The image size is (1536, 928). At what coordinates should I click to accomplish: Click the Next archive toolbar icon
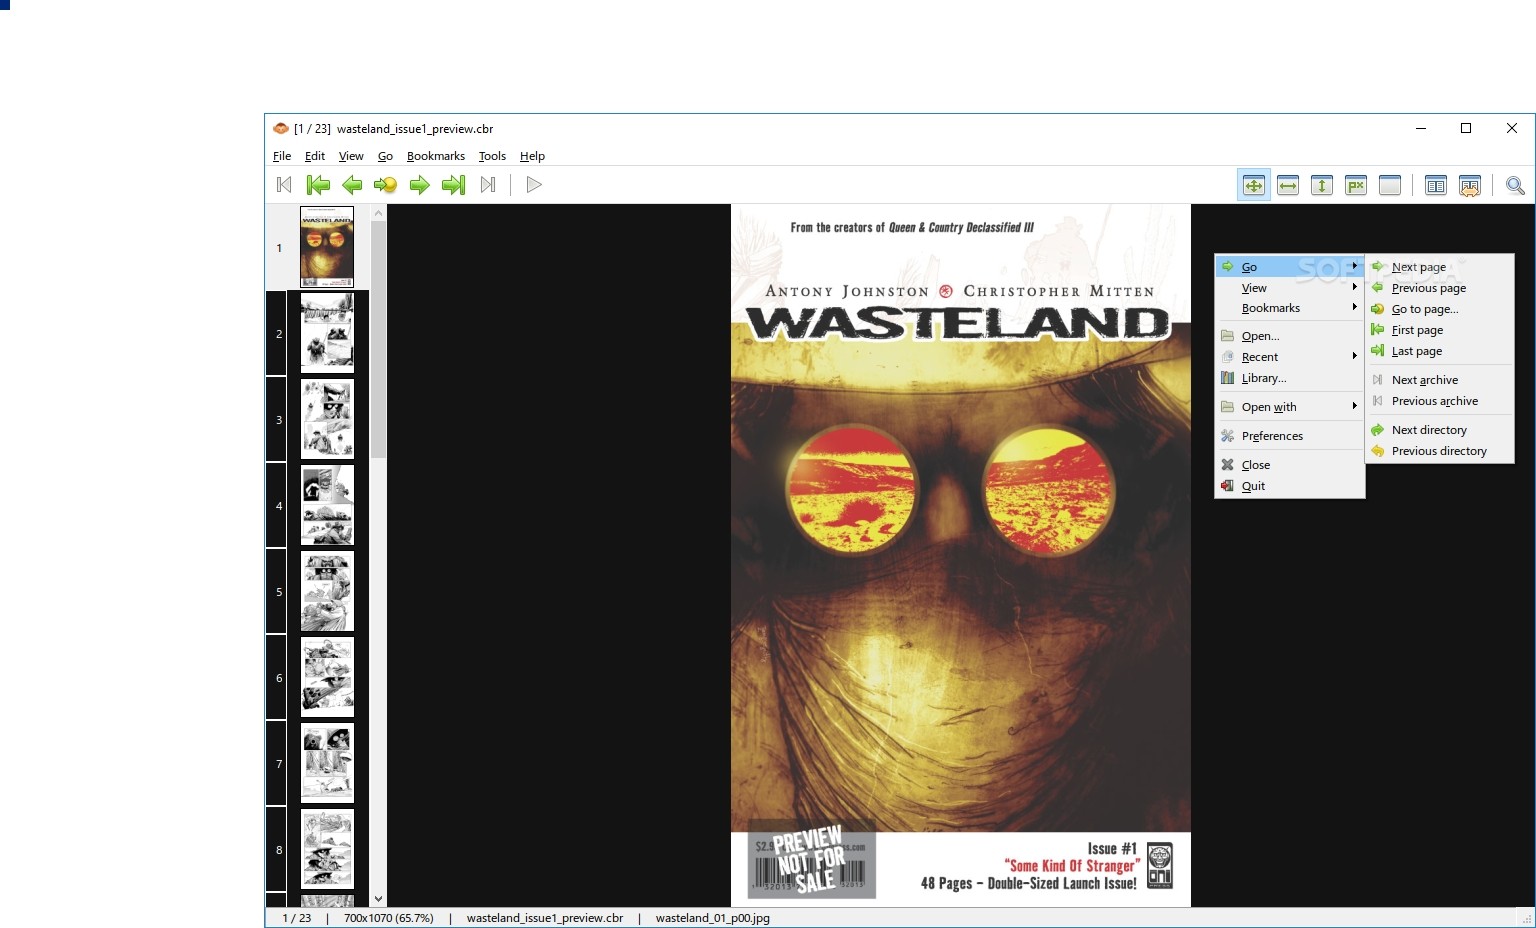click(488, 185)
